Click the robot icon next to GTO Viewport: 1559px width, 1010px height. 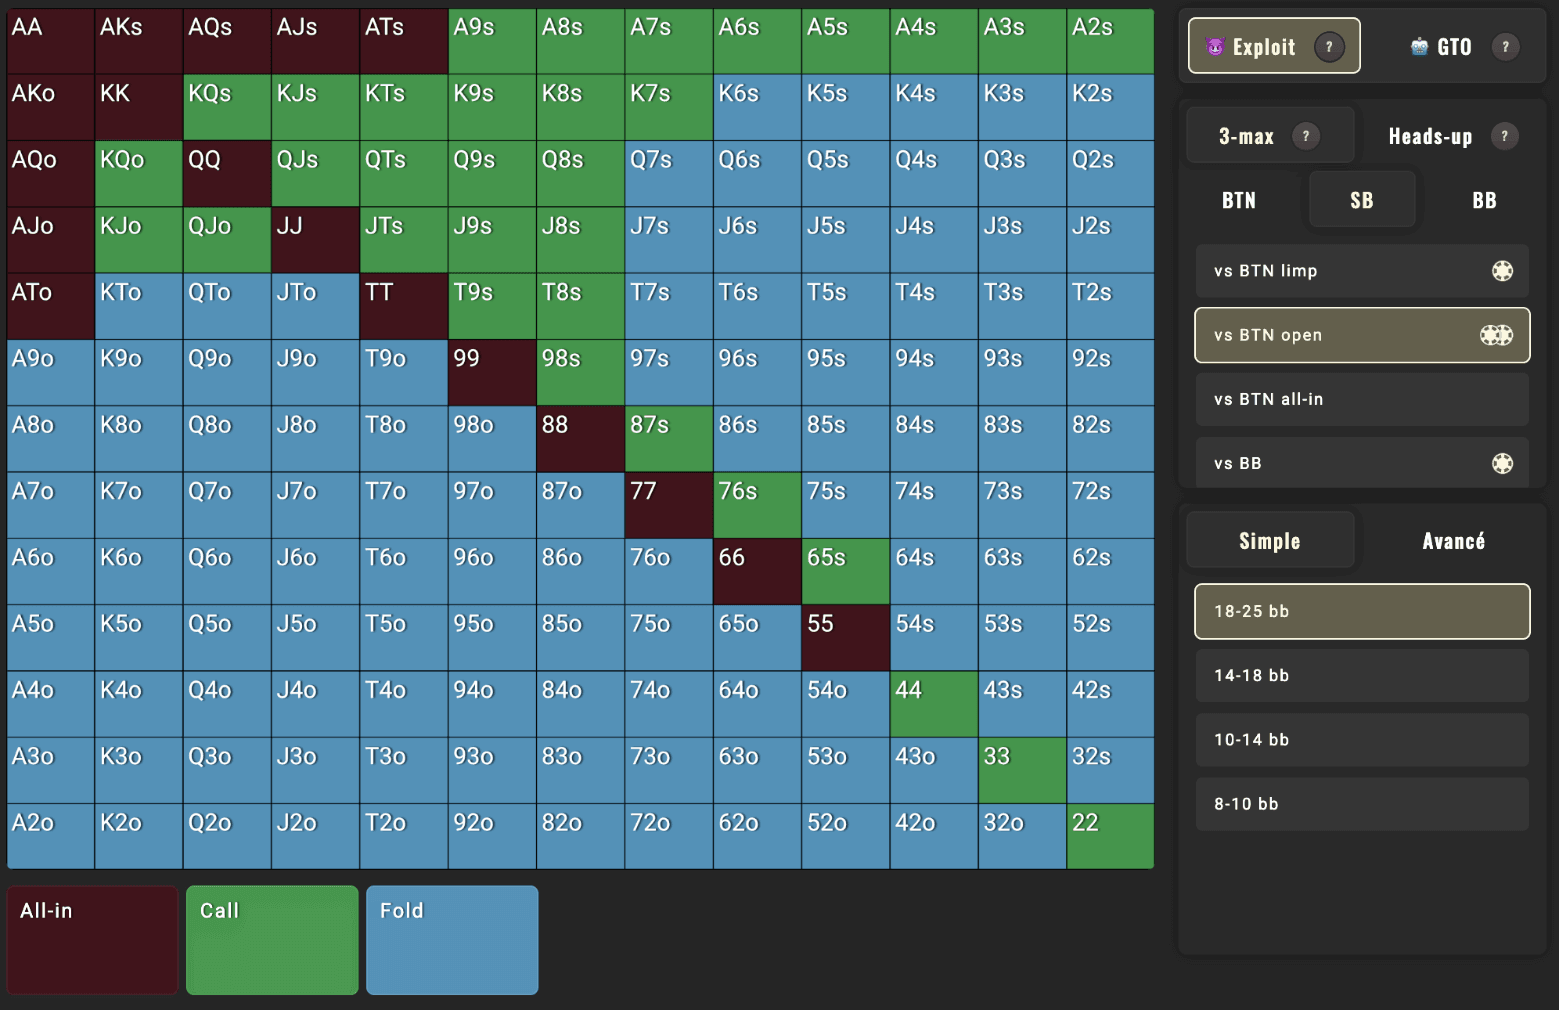click(x=1419, y=46)
